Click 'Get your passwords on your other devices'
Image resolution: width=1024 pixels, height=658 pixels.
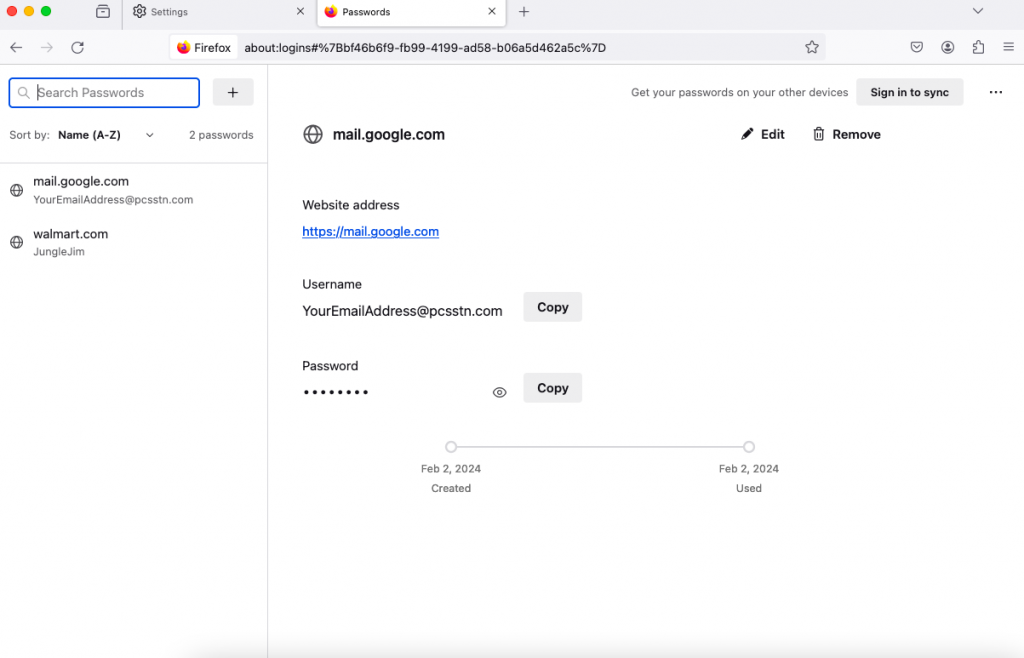pos(739,93)
